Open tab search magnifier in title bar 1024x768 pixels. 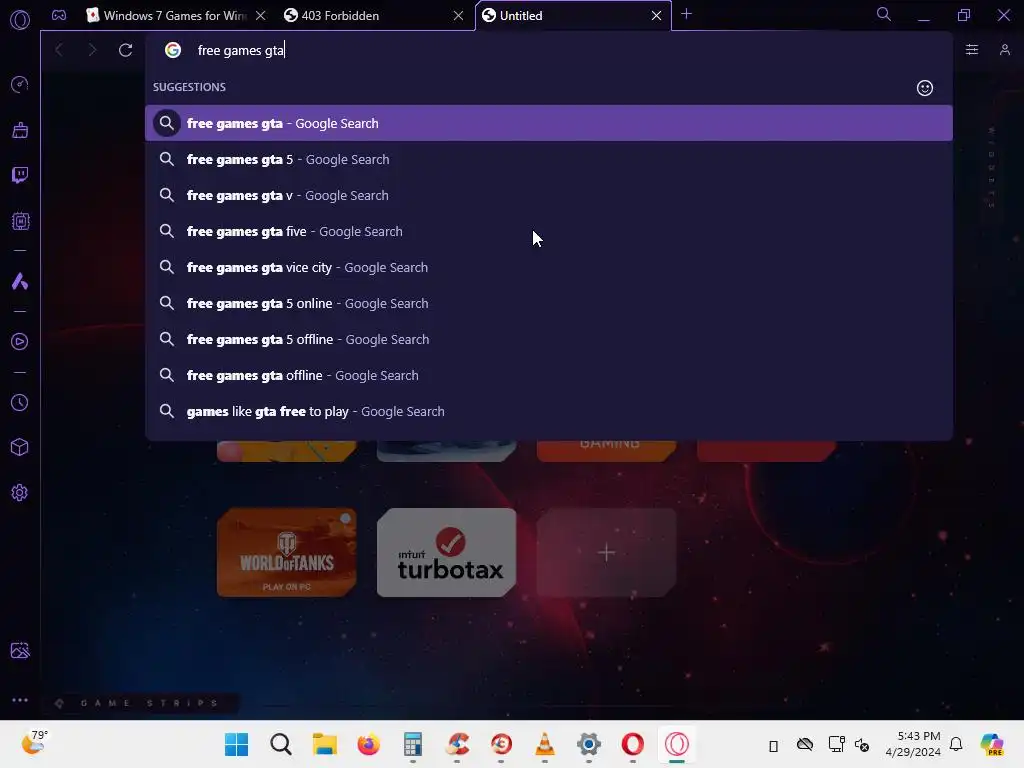coord(884,14)
